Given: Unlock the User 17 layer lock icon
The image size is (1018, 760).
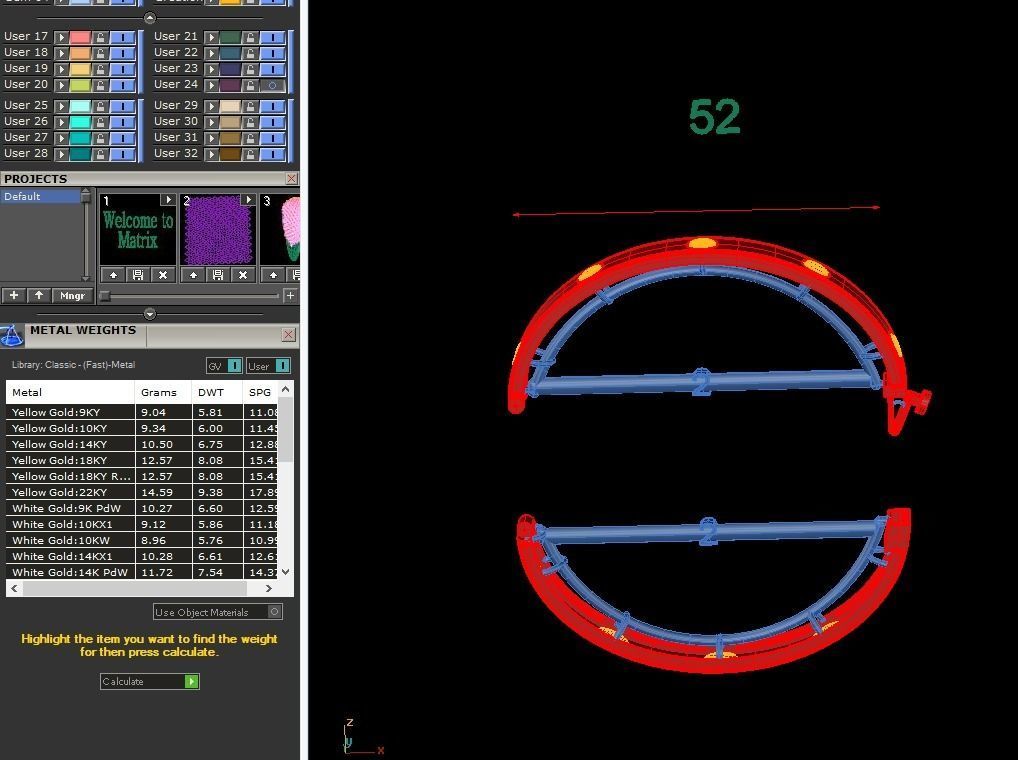Looking at the screenshot, I should tap(101, 38).
